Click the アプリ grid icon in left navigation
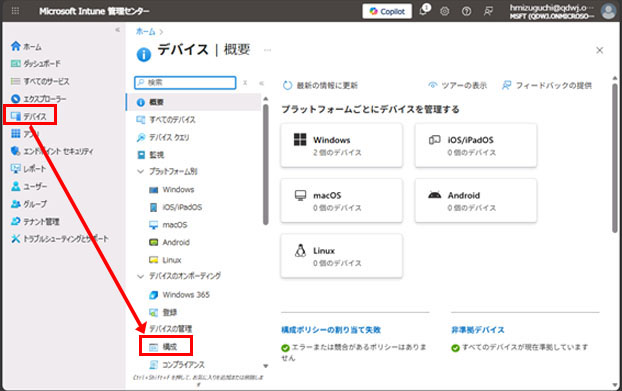622x391 pixels. pos(16,133)
